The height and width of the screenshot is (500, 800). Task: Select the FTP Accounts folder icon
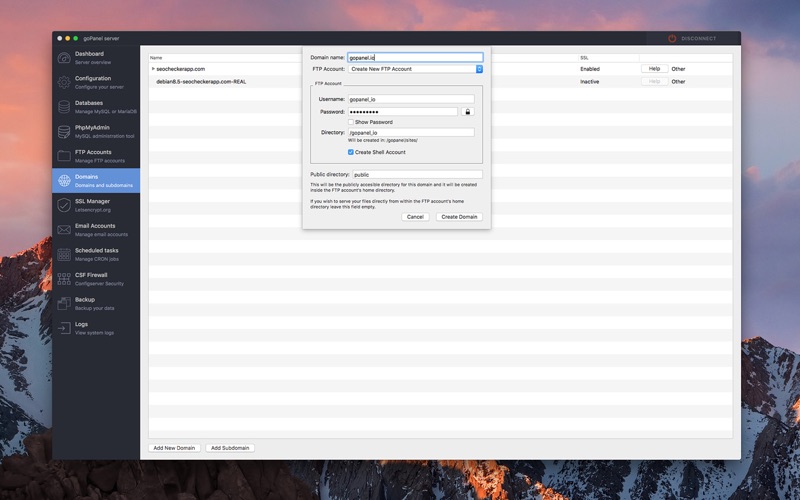[x=64, y=156]
